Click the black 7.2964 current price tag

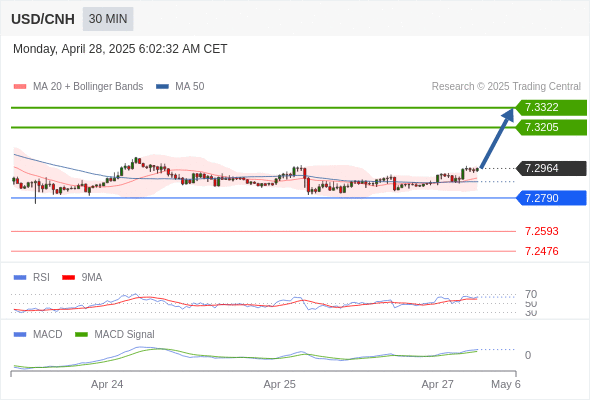pyautogui.click(x=551, y=168)
